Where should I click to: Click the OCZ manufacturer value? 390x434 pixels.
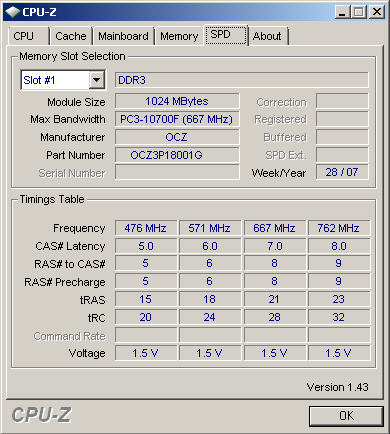point(177,137)
